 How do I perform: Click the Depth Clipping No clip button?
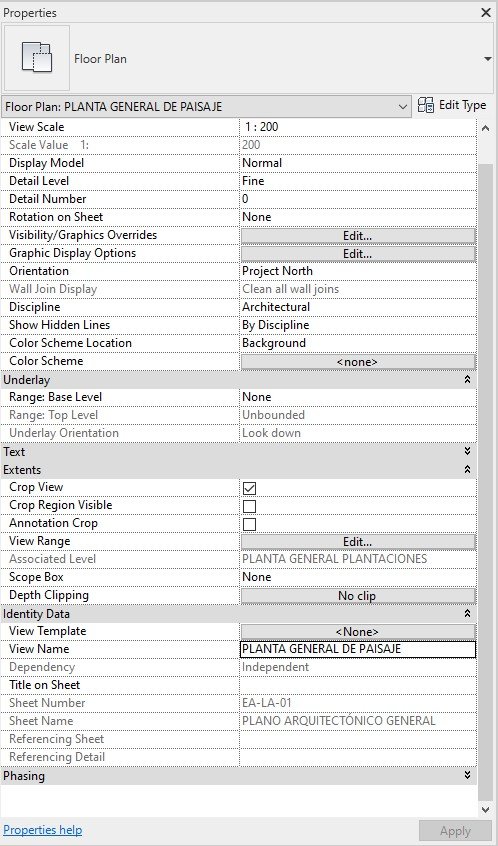click(x=358, y=596)
